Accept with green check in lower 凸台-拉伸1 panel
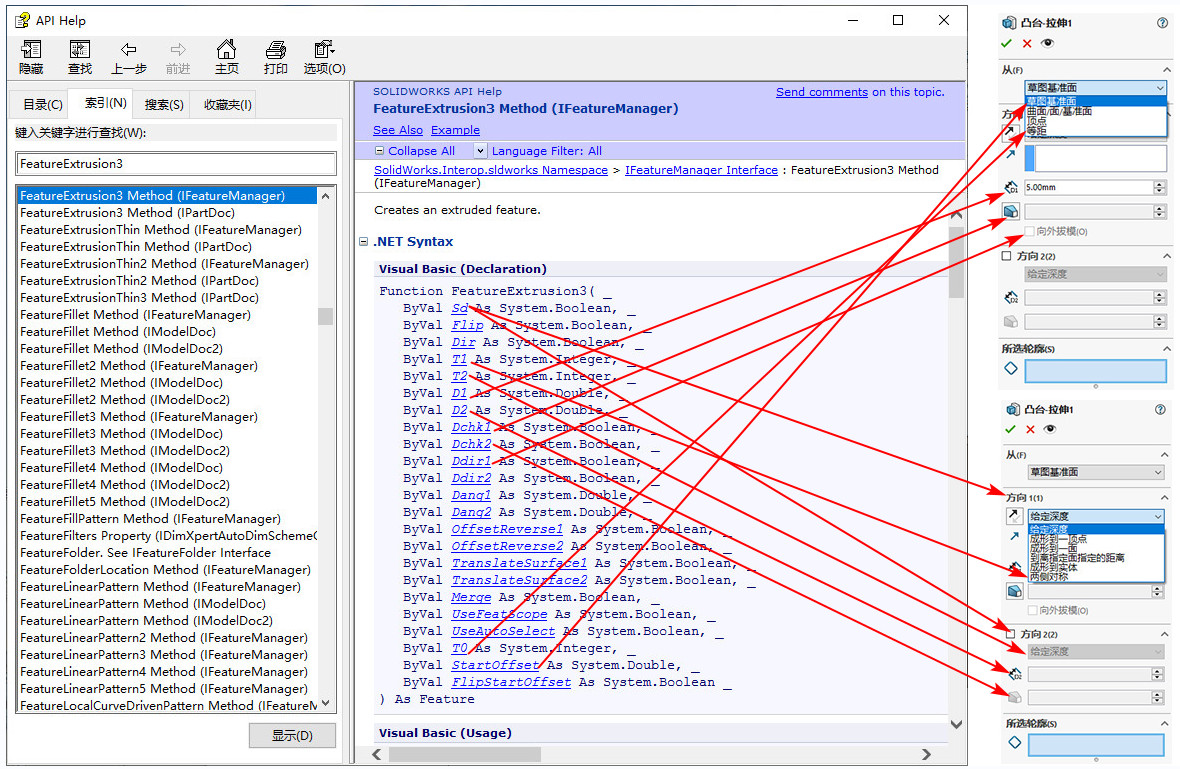This screenshot has height=769, width=1180. [x=1010, y=430]
